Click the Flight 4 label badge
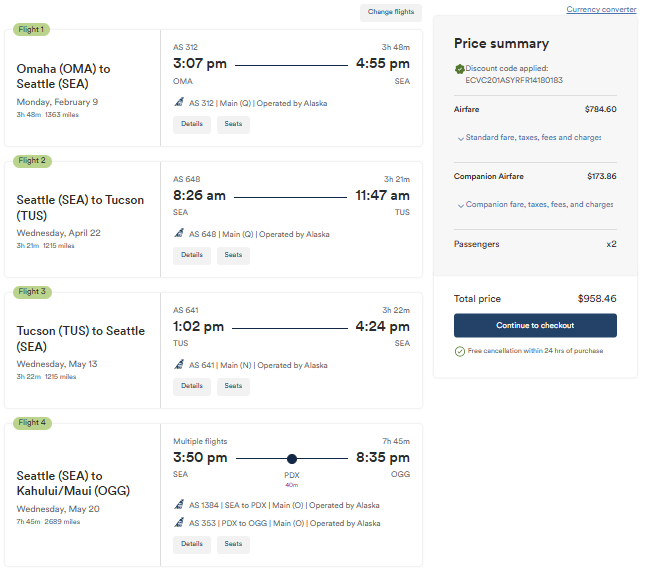648x576 pixels. (32, 423)
